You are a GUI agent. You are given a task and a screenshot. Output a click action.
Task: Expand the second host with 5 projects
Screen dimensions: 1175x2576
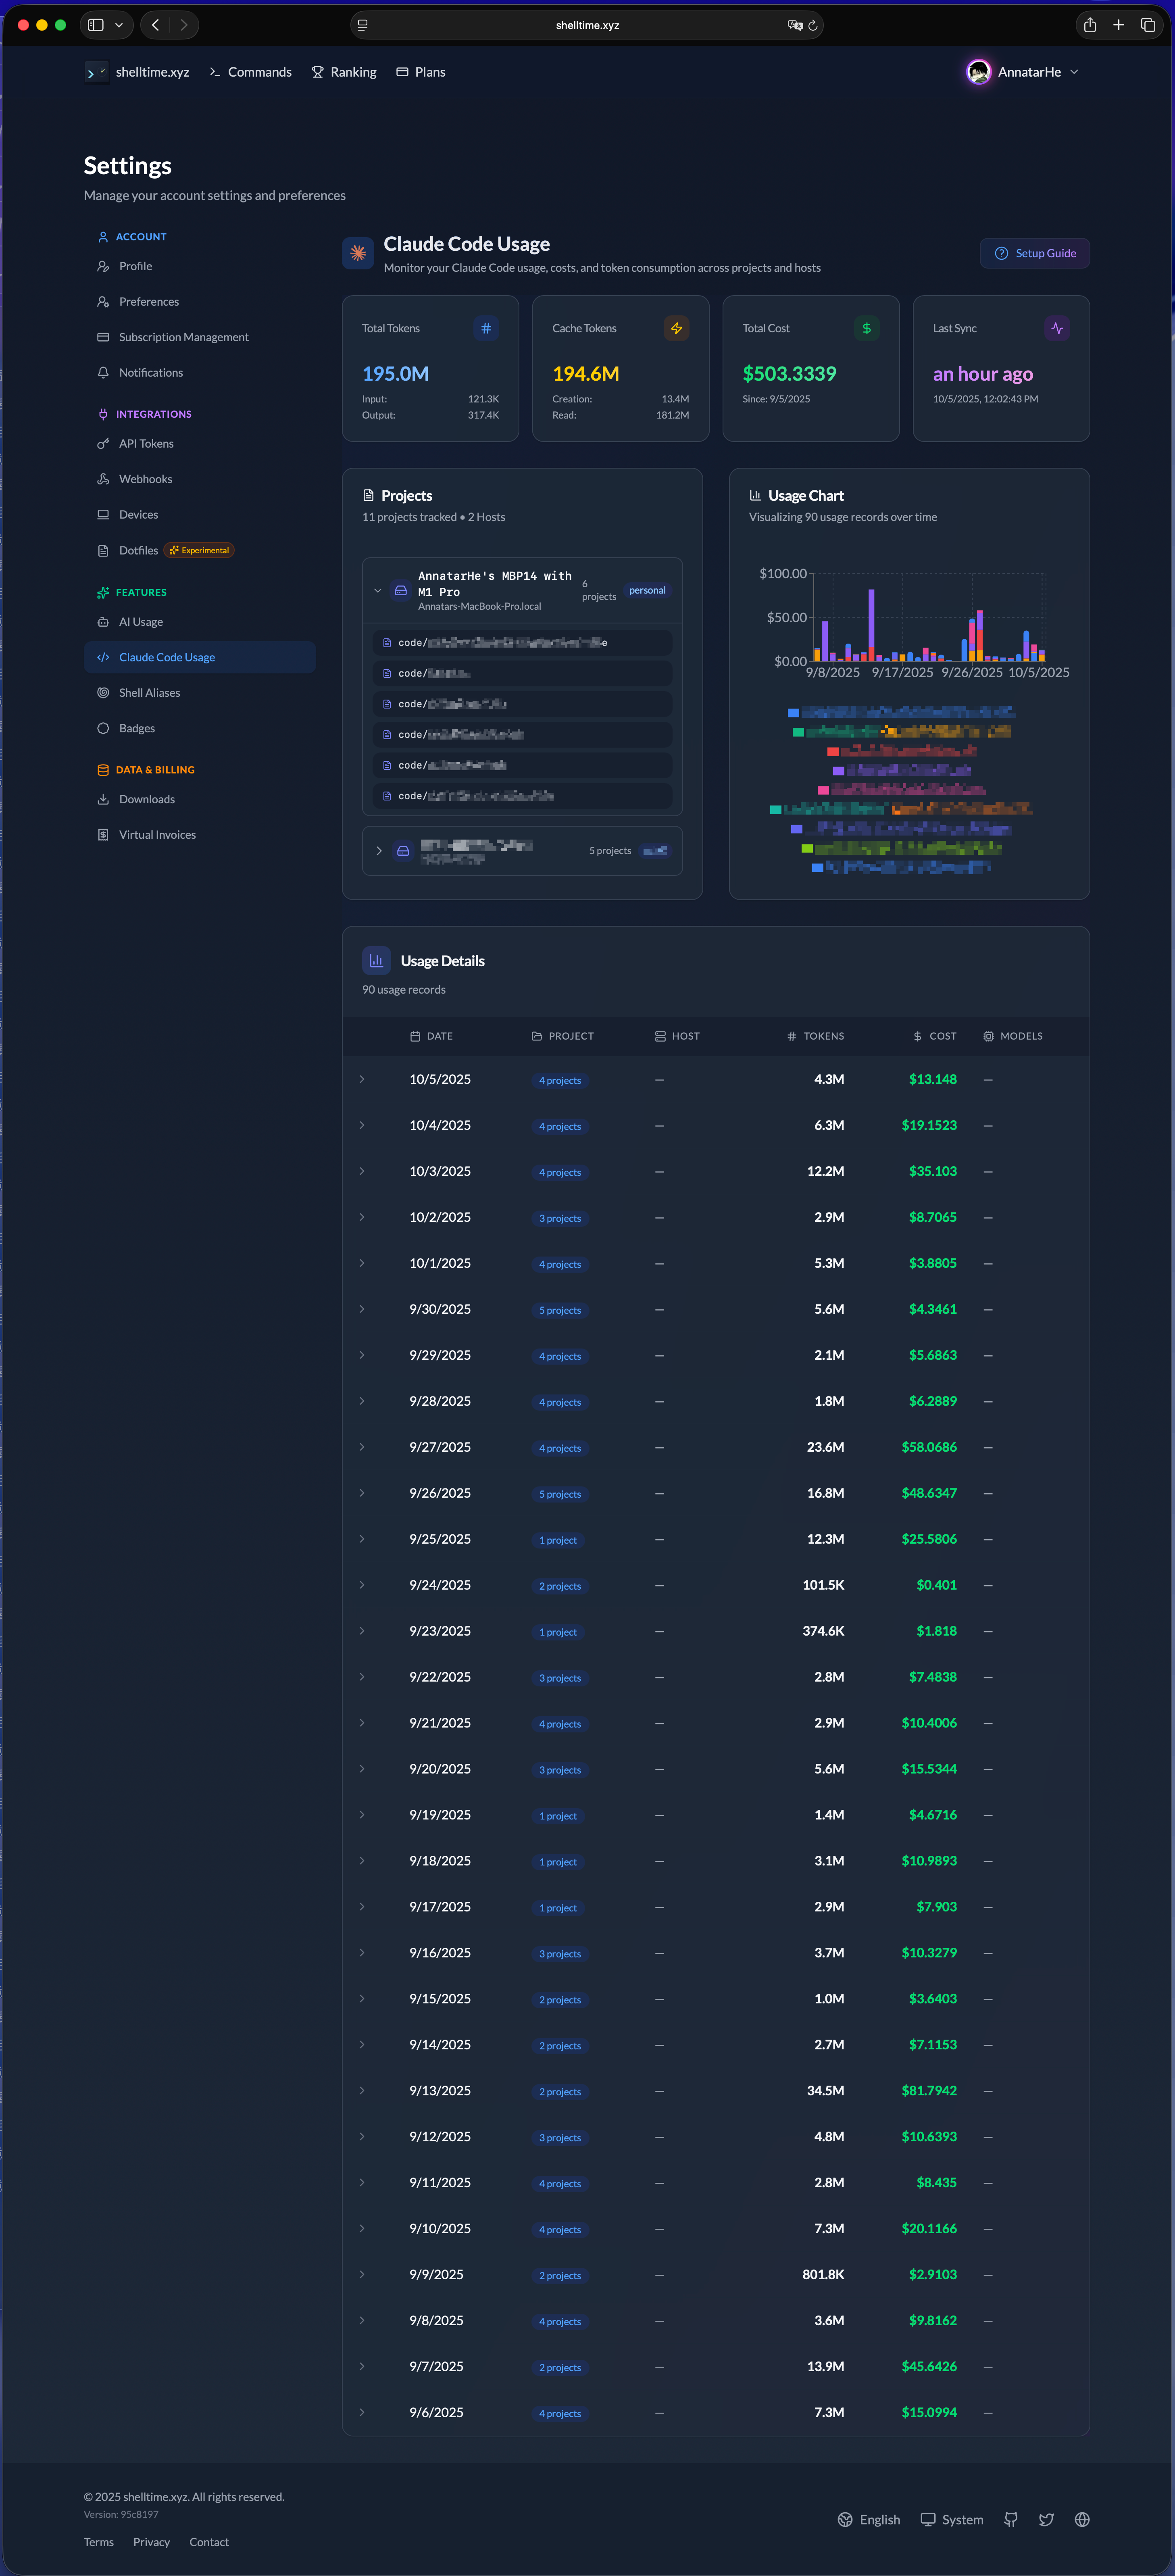pyautogui.click(x=379, y=851)
